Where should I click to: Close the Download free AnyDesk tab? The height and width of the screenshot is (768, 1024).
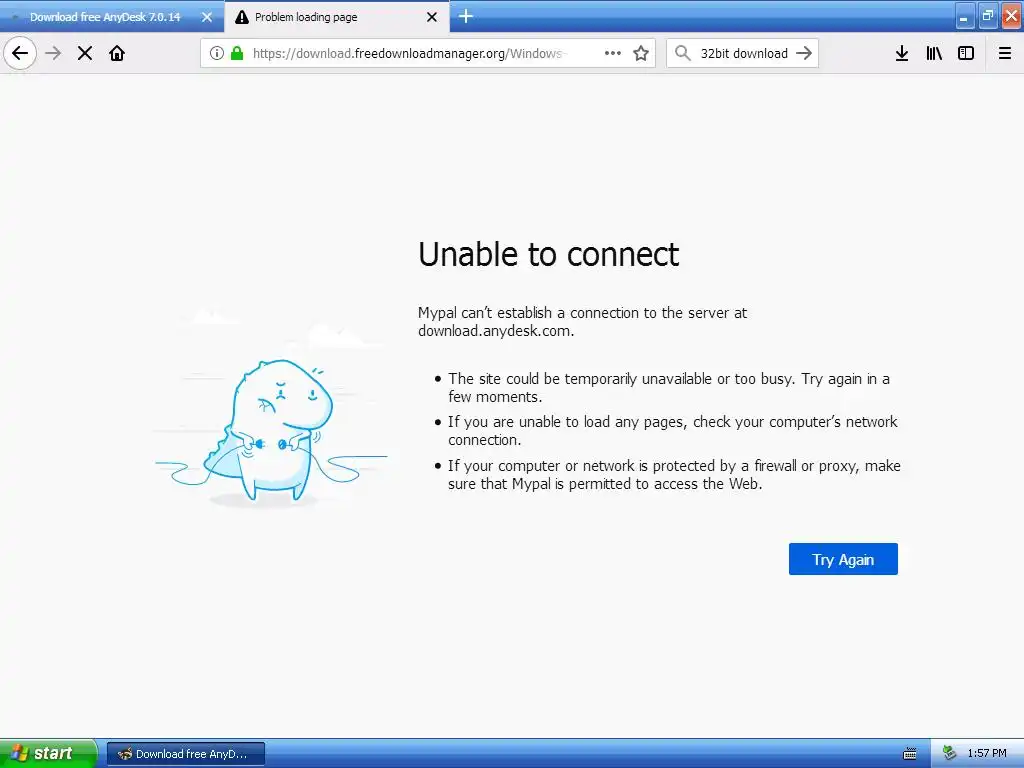[x=207, y=17]
